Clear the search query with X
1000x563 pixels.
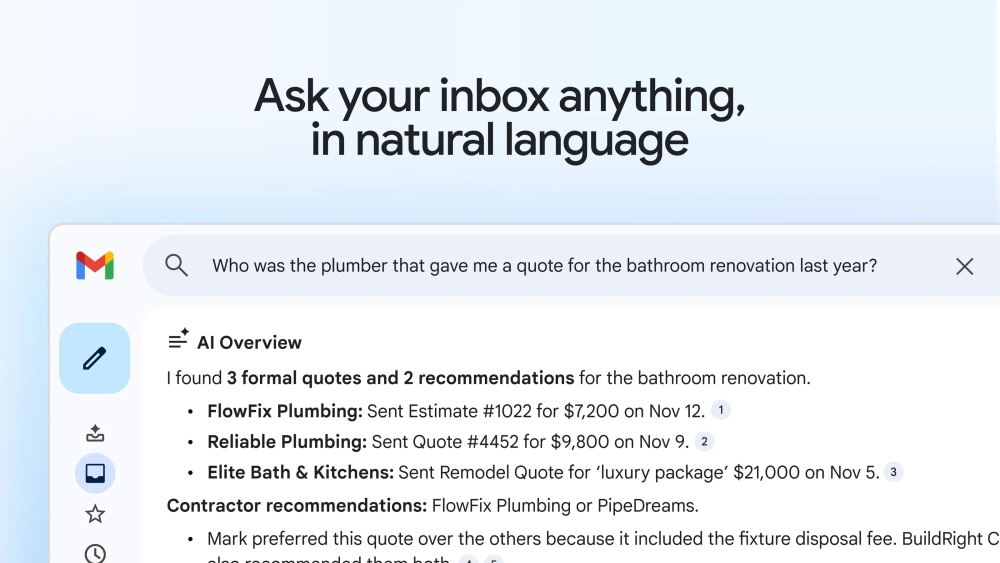(964, 266)
